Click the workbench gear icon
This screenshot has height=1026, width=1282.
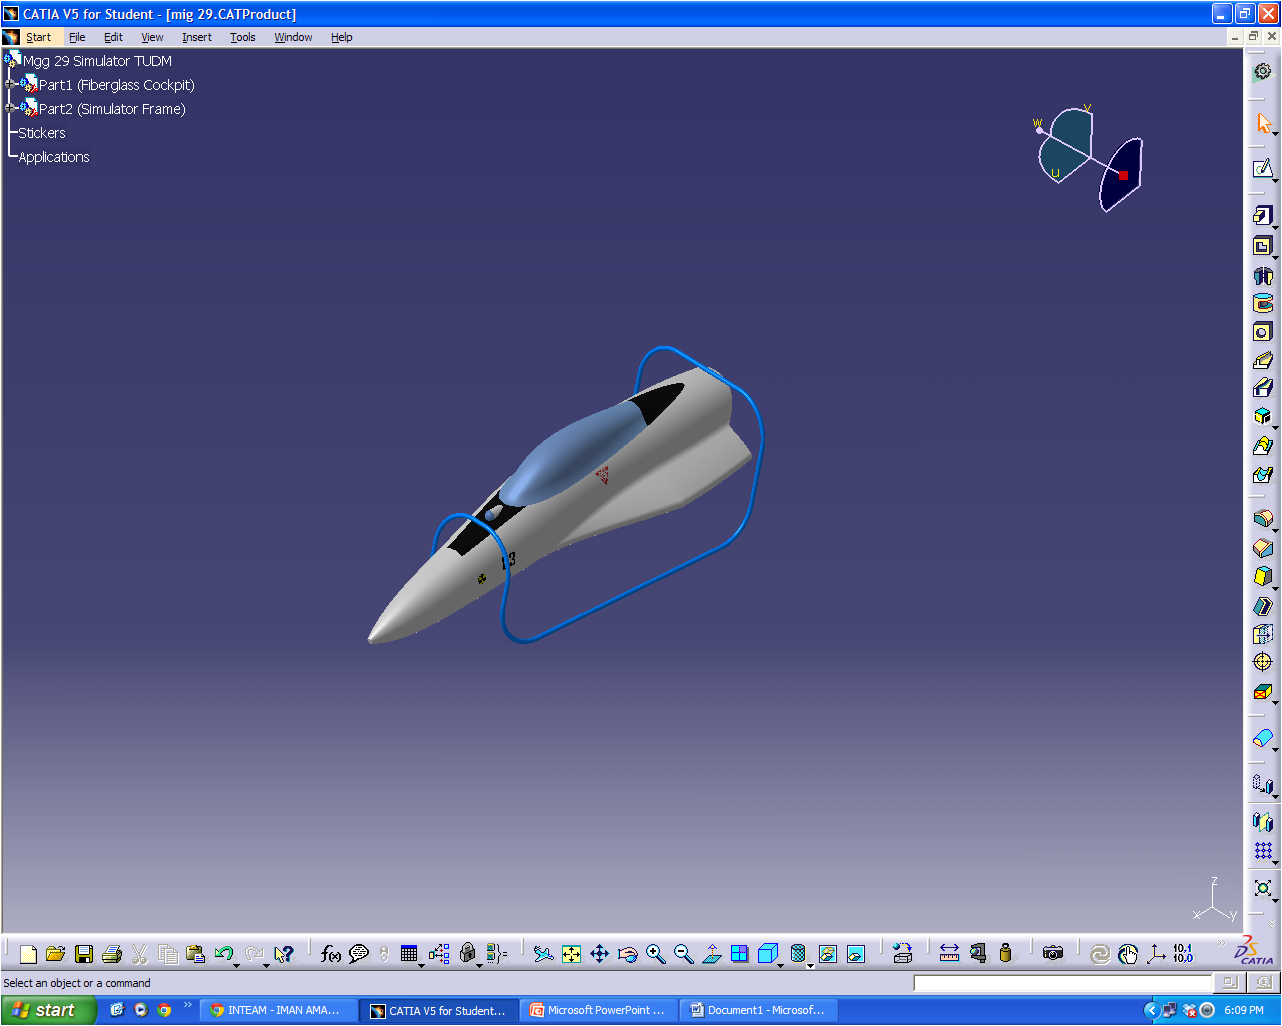pos(1262,71)
